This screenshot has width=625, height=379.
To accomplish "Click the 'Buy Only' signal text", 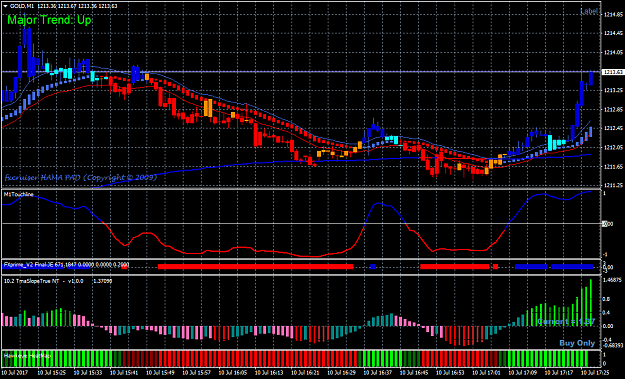I will [577, 343].
